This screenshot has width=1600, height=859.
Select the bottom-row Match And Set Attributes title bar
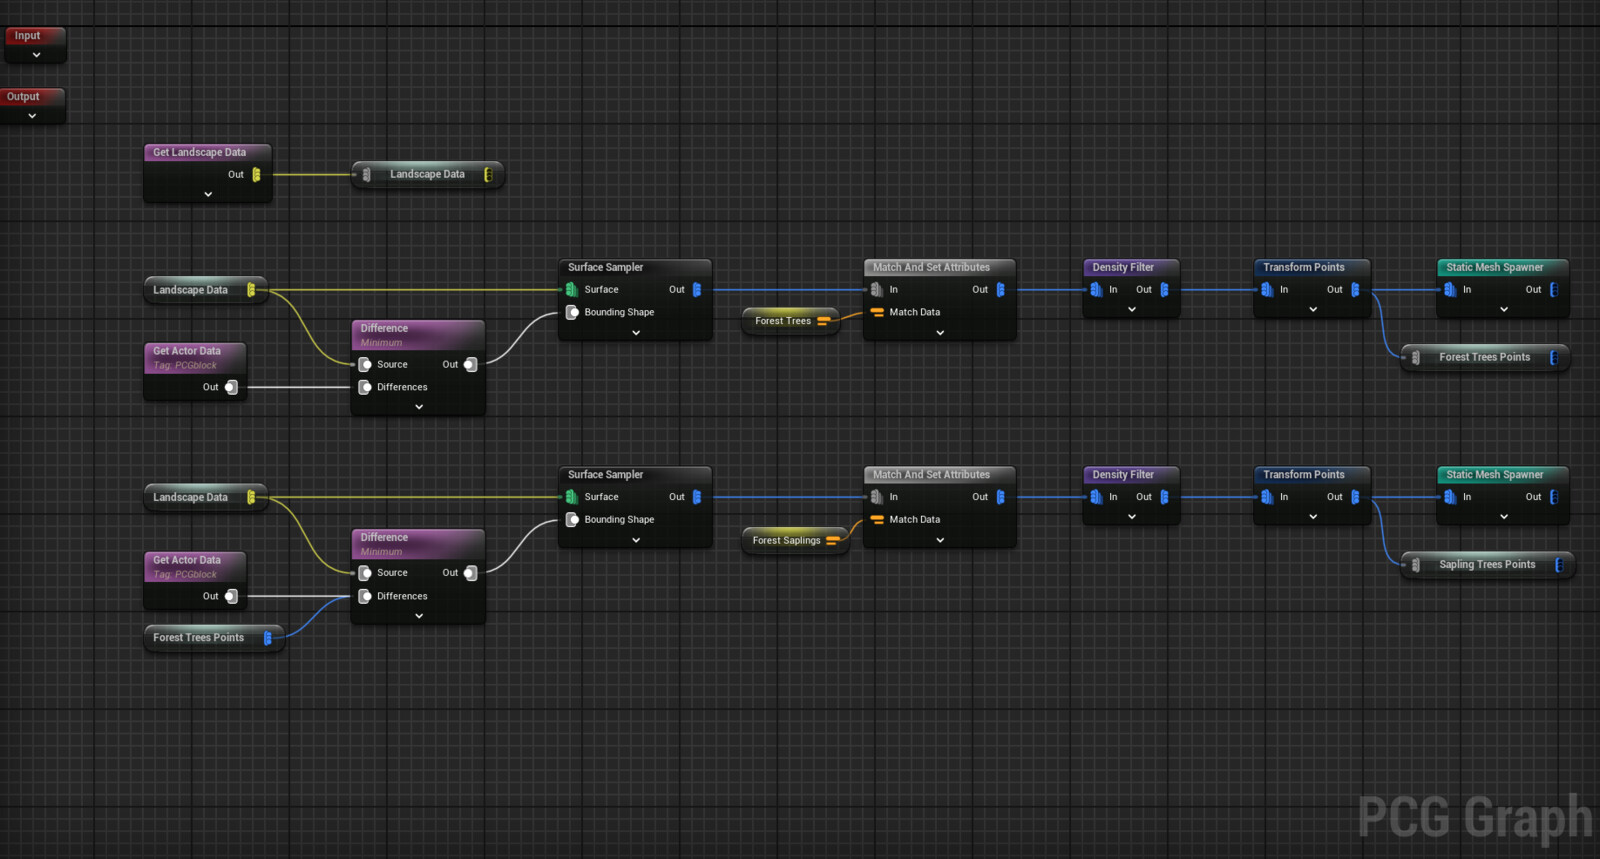[940, 475]
